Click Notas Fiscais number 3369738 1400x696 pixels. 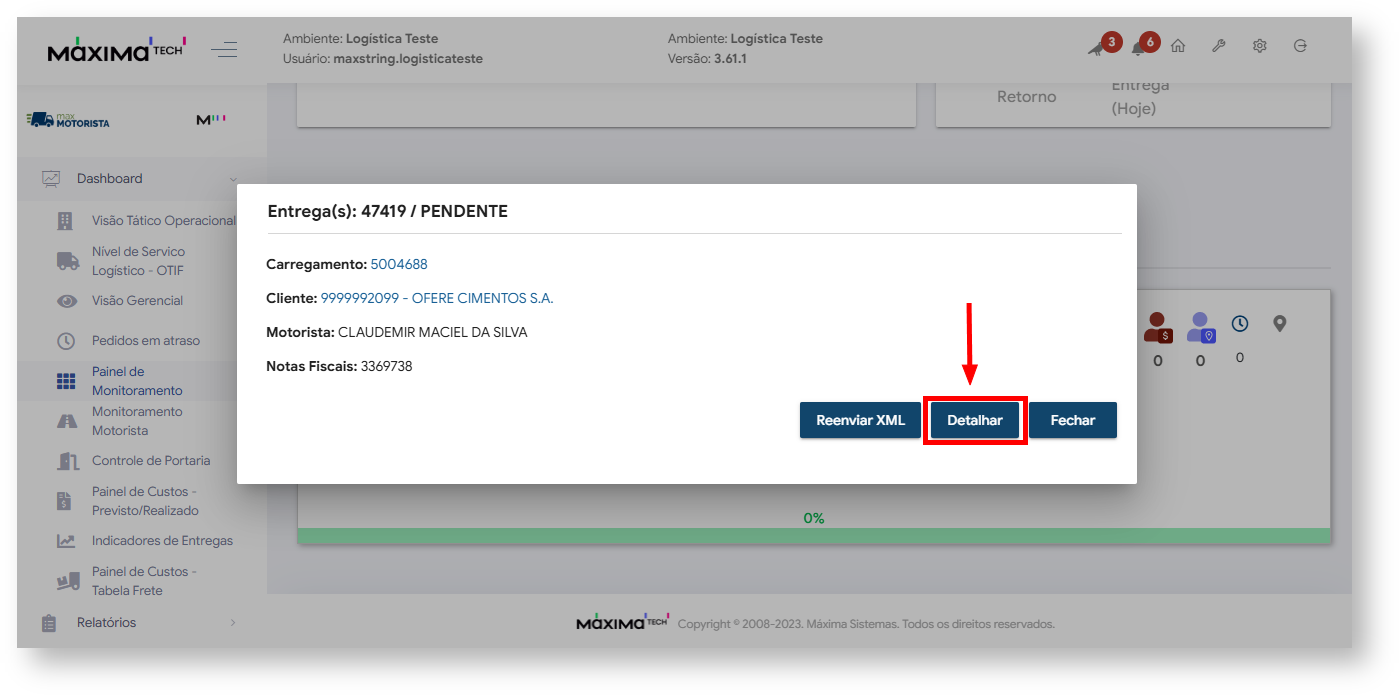(386, 366)
